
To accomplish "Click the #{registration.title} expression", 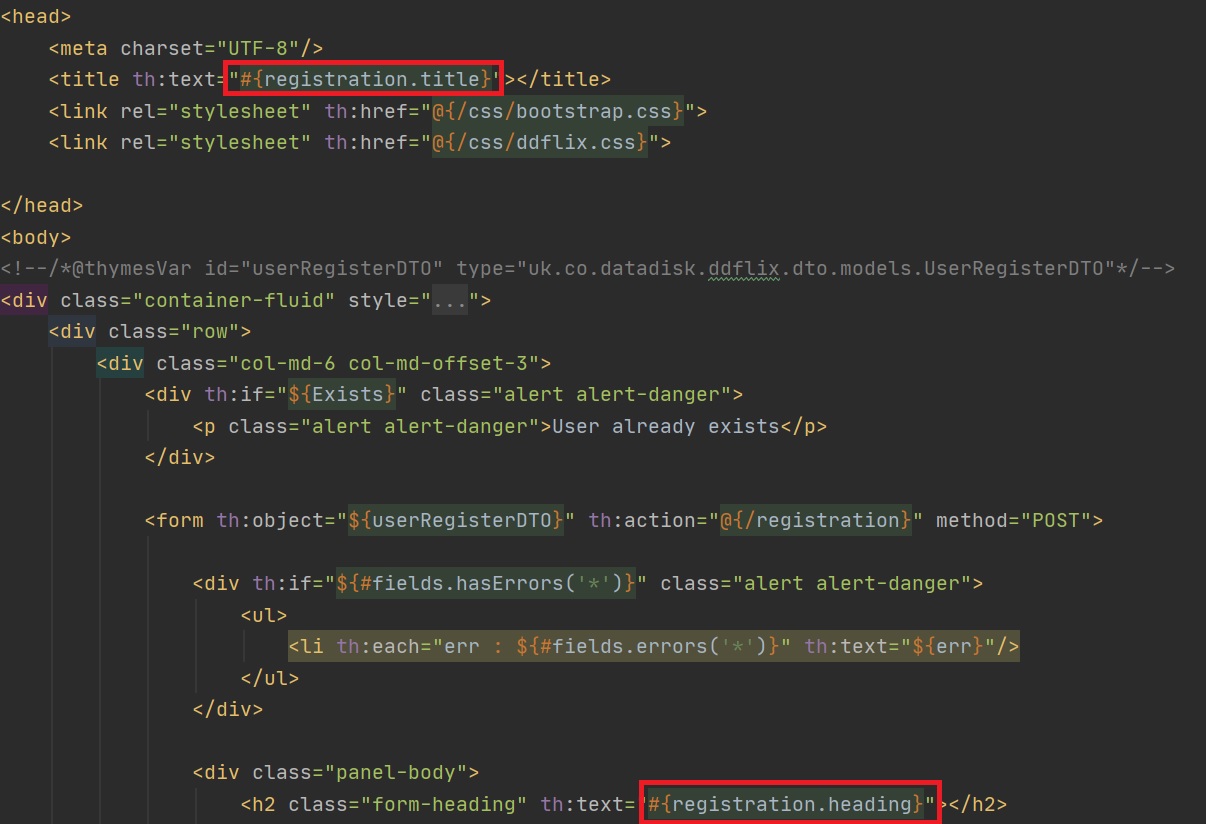I will [x=365, y=79].
